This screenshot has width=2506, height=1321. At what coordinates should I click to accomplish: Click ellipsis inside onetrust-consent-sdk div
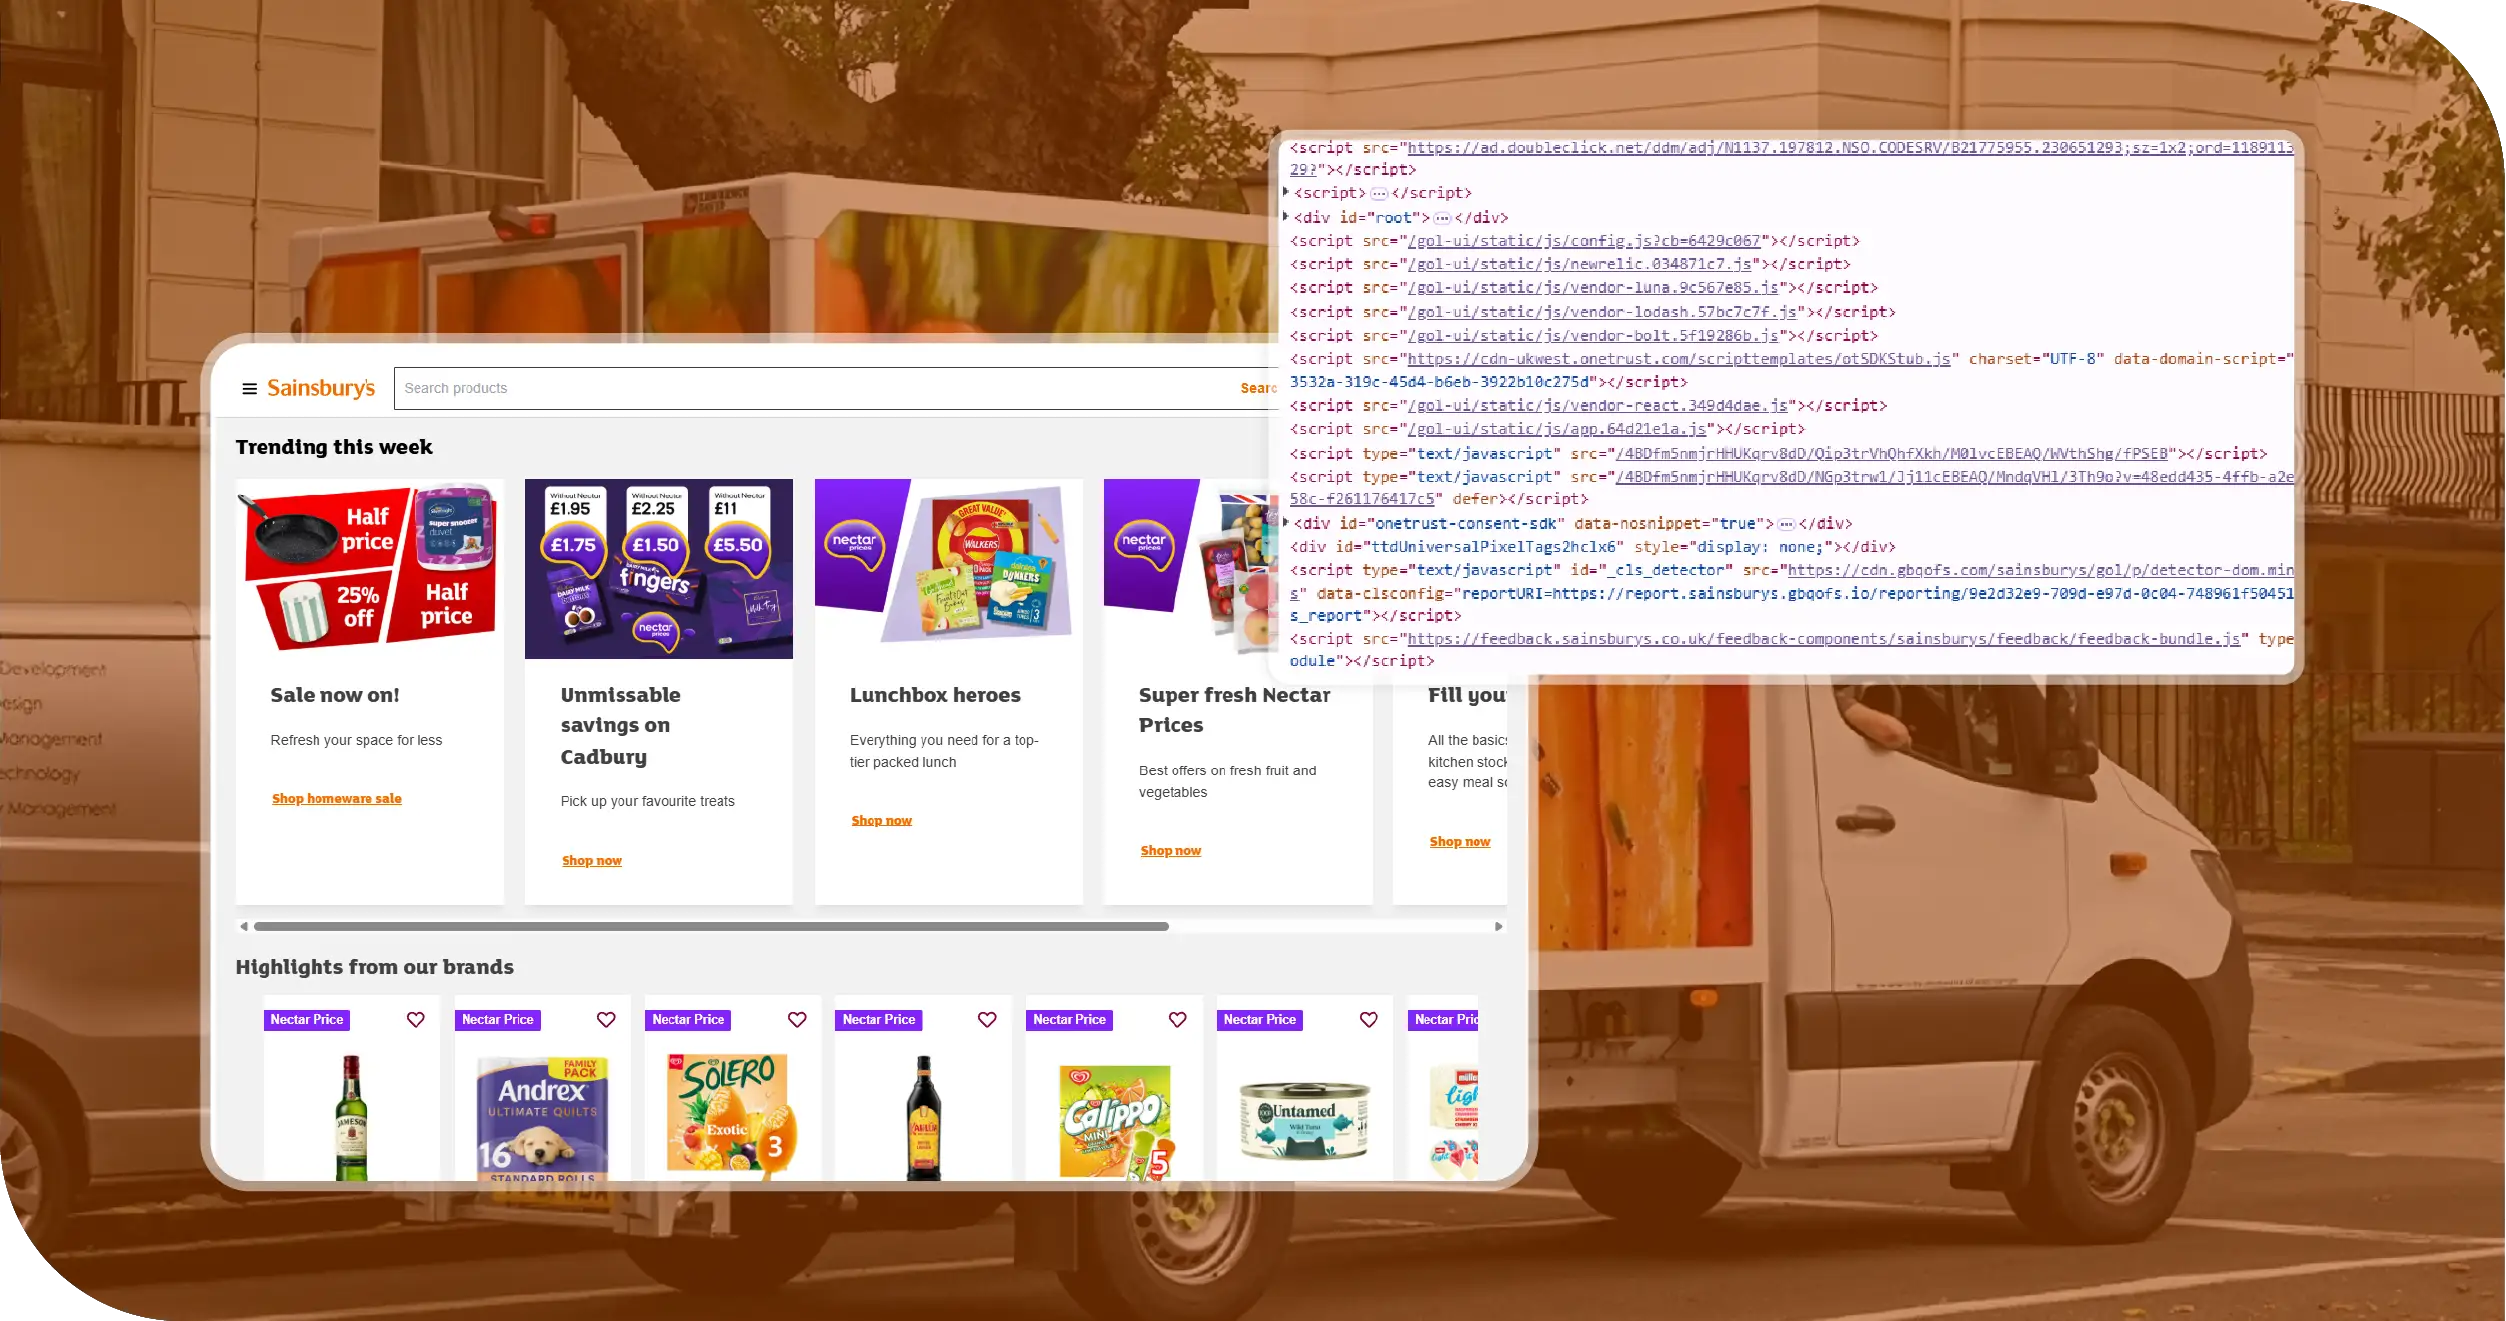tap(1786, 524)
